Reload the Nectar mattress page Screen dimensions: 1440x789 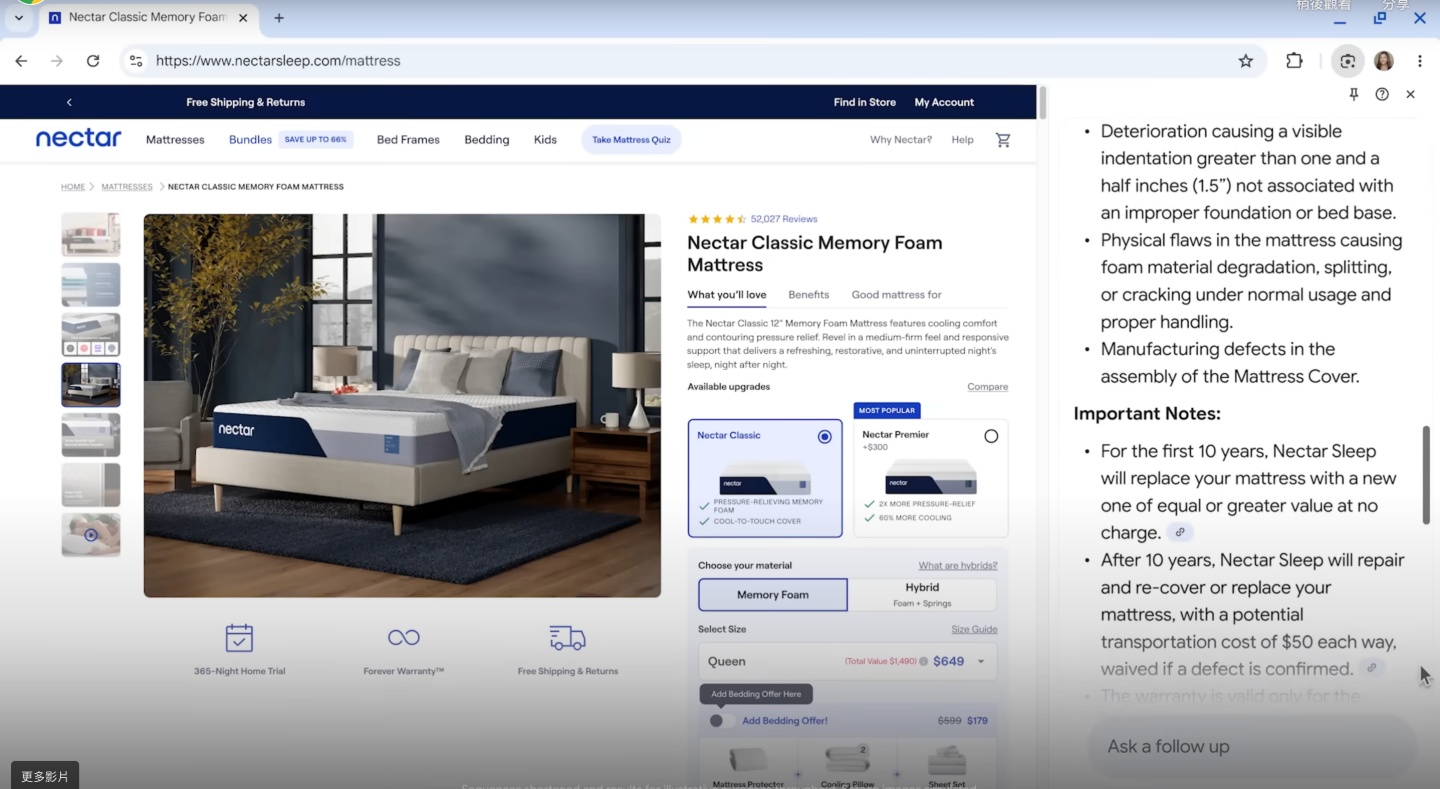(x=93, y=61)
